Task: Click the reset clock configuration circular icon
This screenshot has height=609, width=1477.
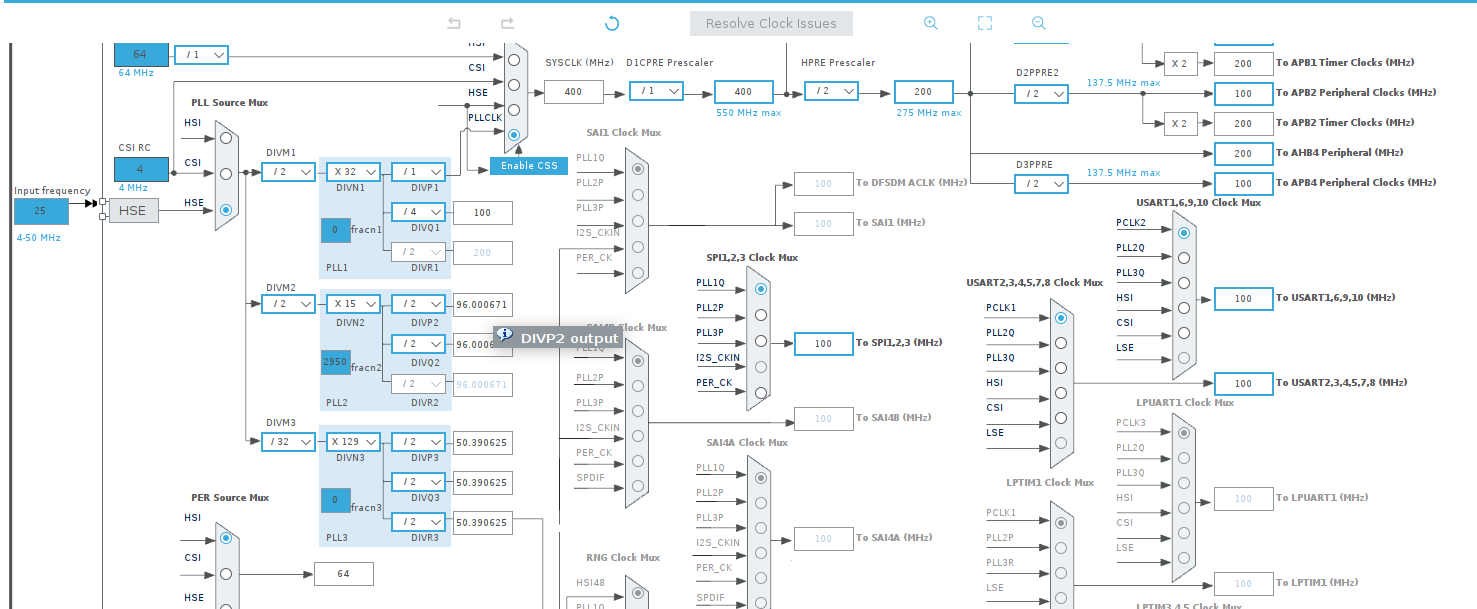Action: [611, 23]
